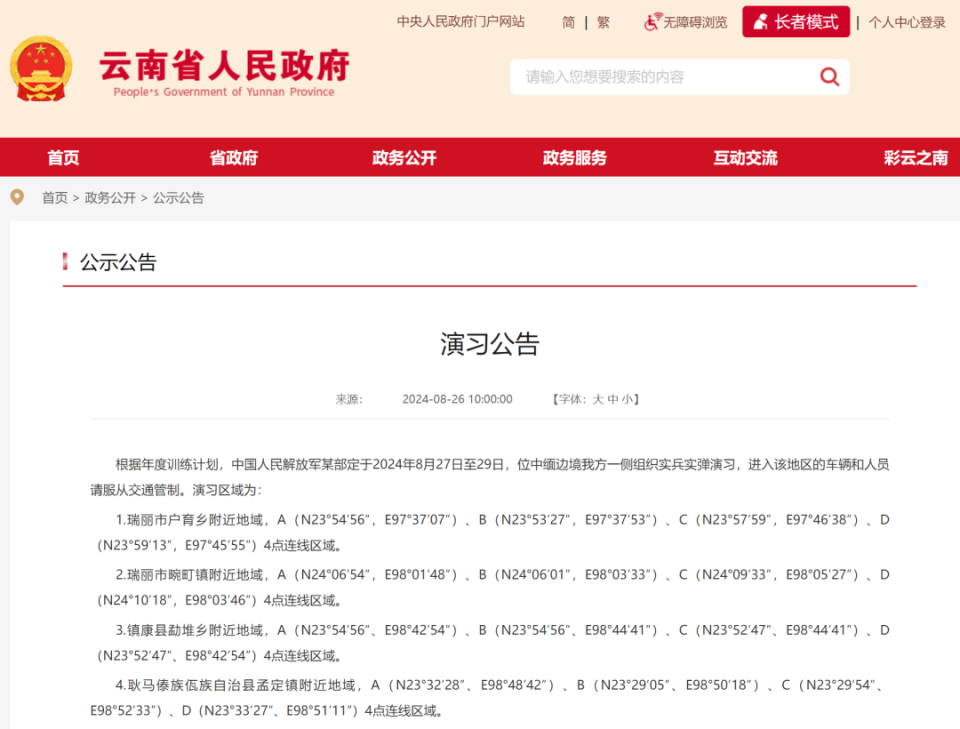The image size is (960, 729).
Task: Select 首页 in the top navigation bar
Action: (x=62, y=157)
